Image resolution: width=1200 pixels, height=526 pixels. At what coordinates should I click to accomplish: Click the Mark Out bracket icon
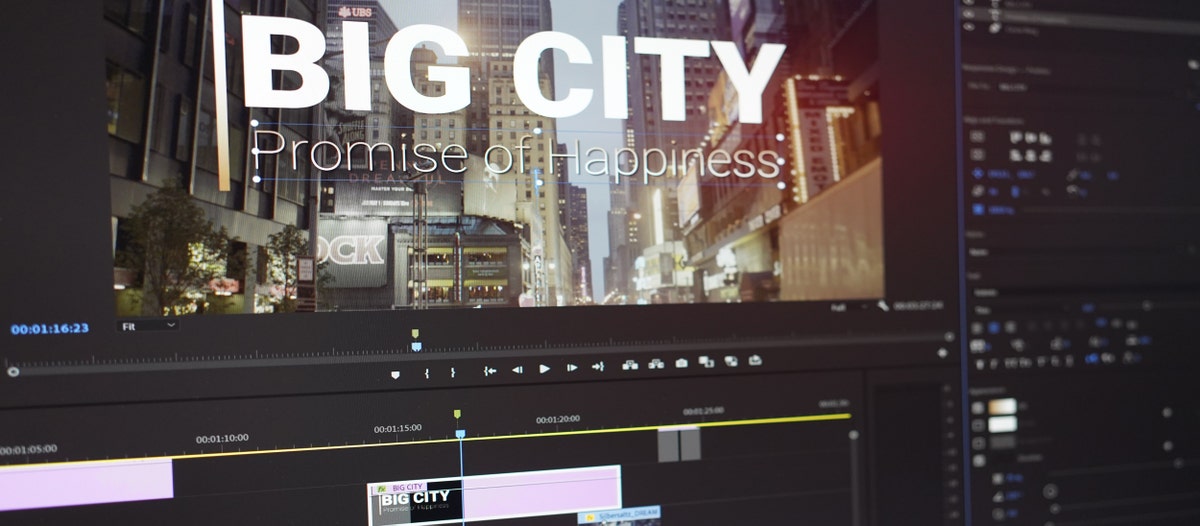tap(453, 372)
